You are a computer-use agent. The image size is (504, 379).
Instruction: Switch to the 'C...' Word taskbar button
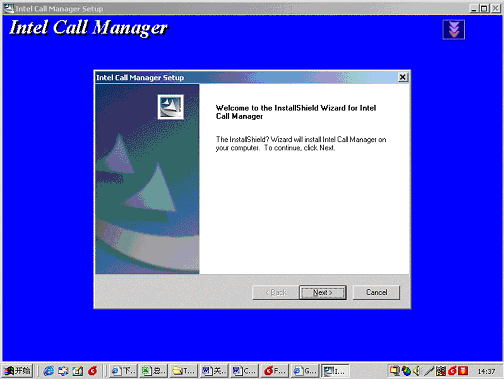[244, 371]
